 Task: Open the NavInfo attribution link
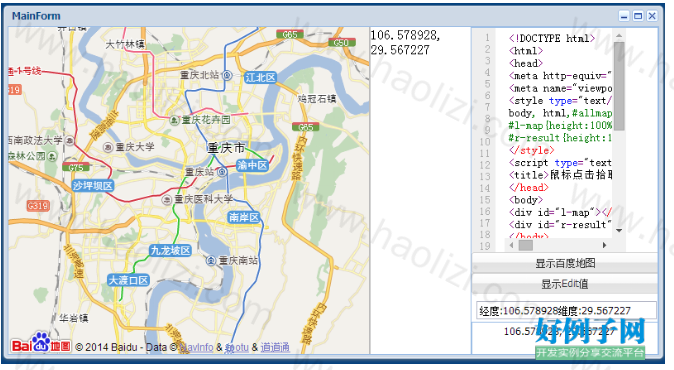(196, 347)
